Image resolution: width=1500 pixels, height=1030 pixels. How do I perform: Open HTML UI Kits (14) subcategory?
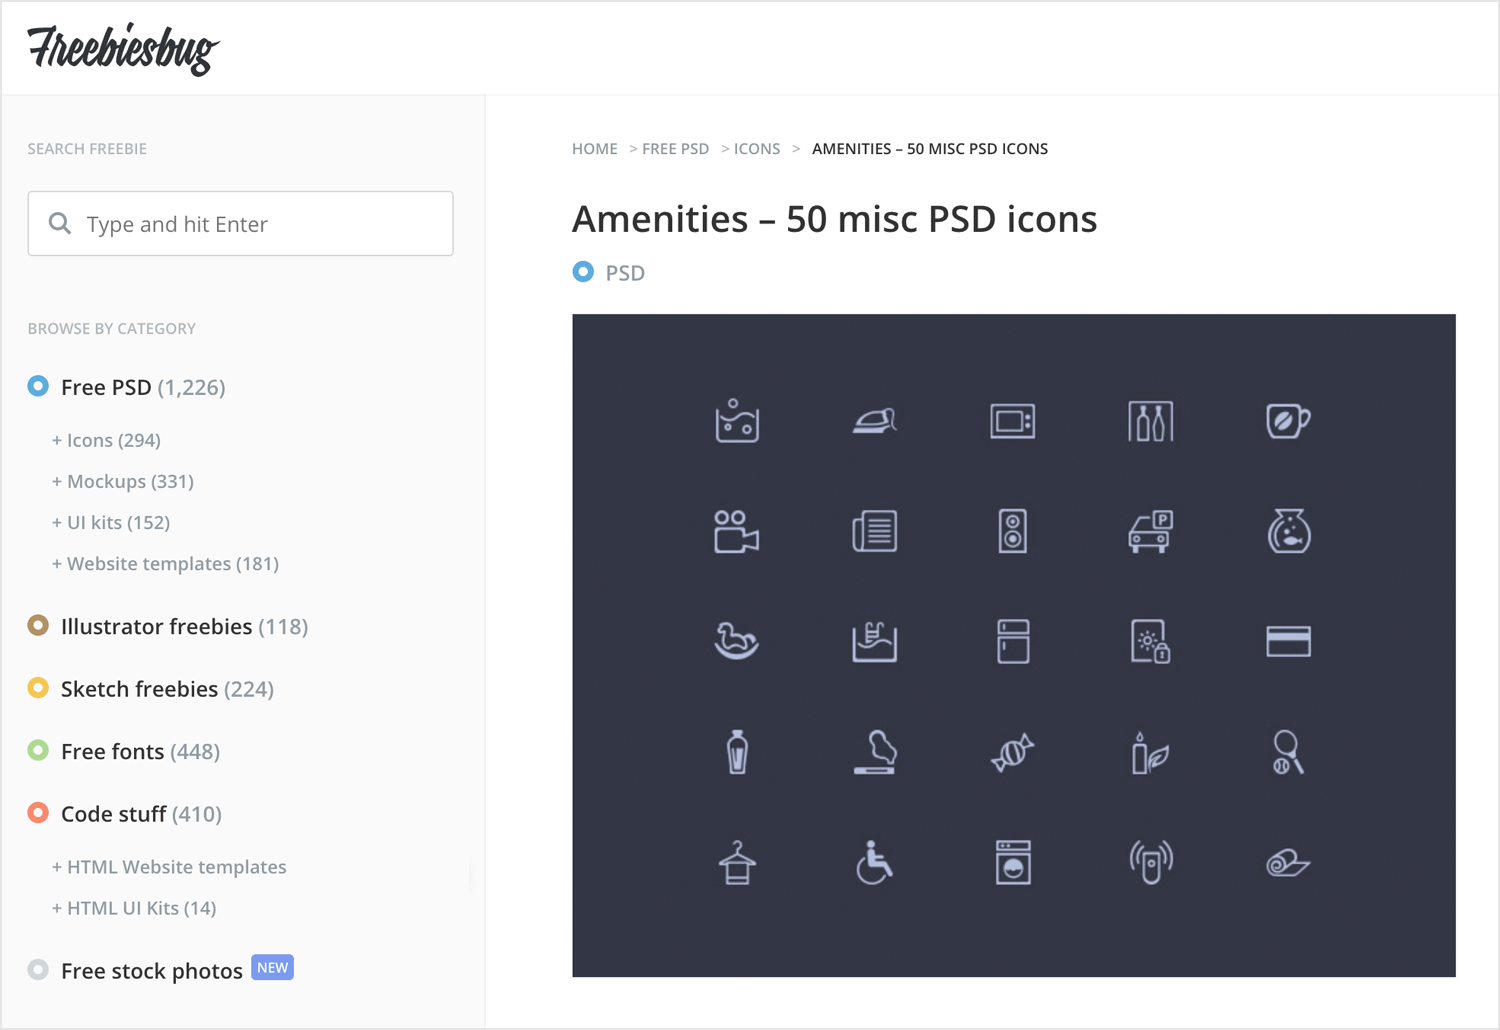coord(134,908)
